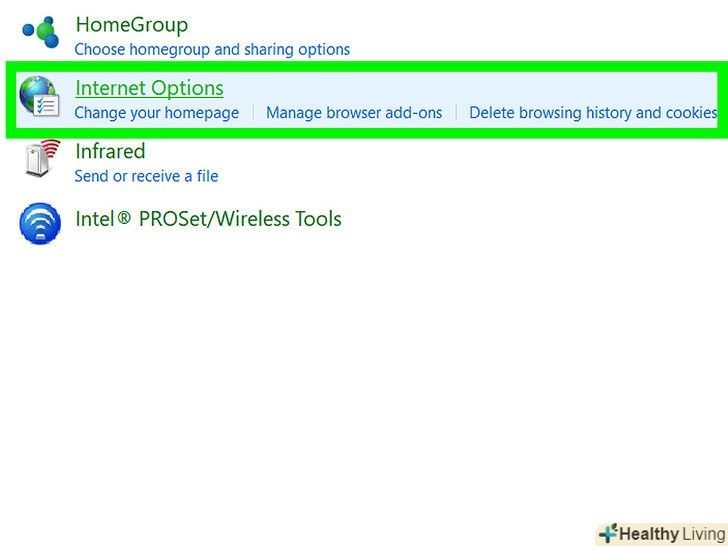Click Delete browsing history and cookies
The image size is (728, 546).
tap(593, 112)
